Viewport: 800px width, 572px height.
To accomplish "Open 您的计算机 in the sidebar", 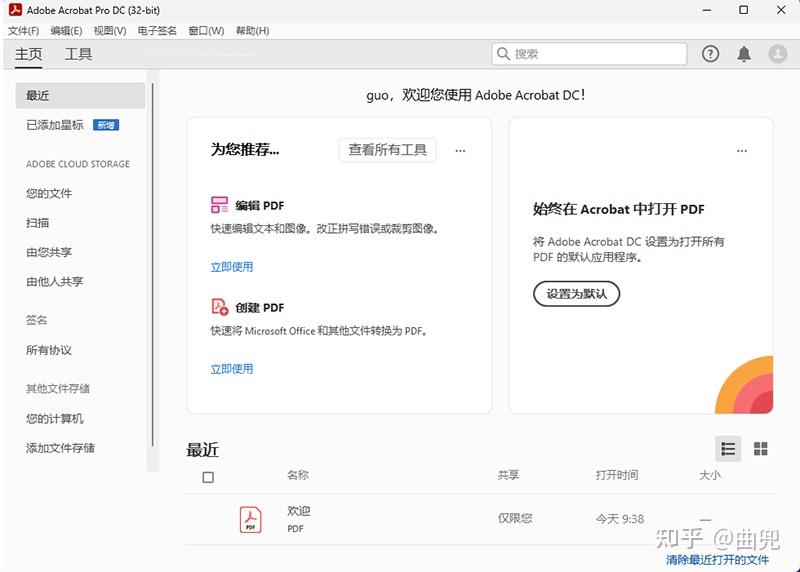I will click(x=55, y=419).
